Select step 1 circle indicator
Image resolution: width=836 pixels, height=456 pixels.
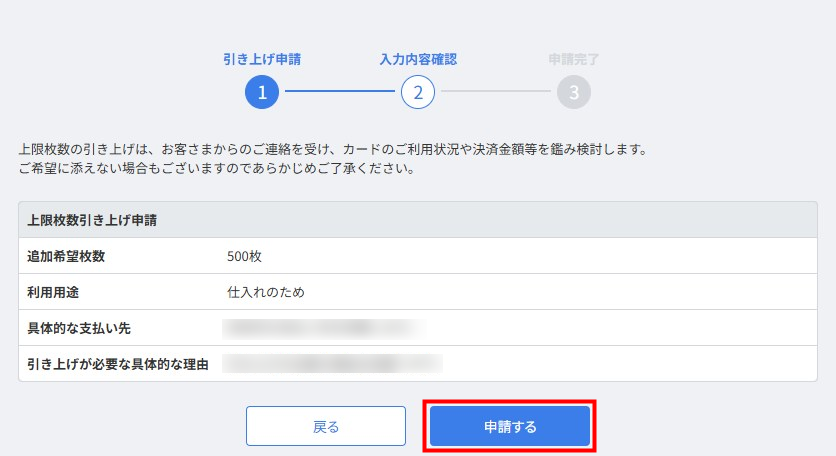pyautogui.click(x=262, y=92)
